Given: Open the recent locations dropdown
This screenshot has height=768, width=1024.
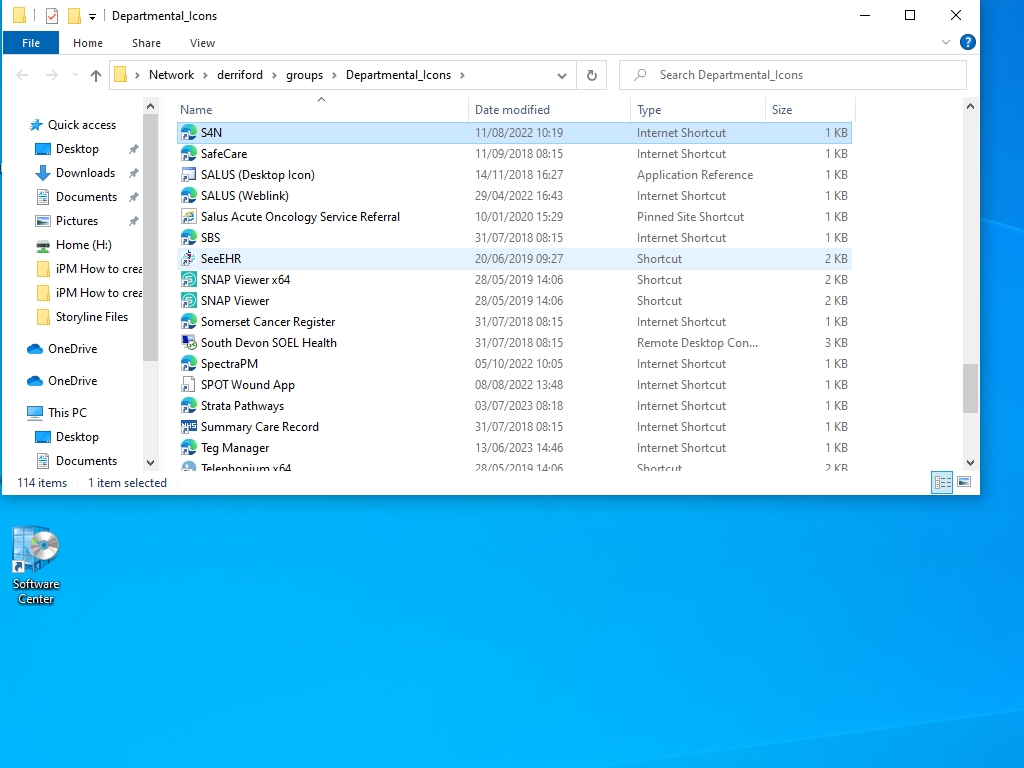Looking at the screenshot, I should tap(74, 75).
